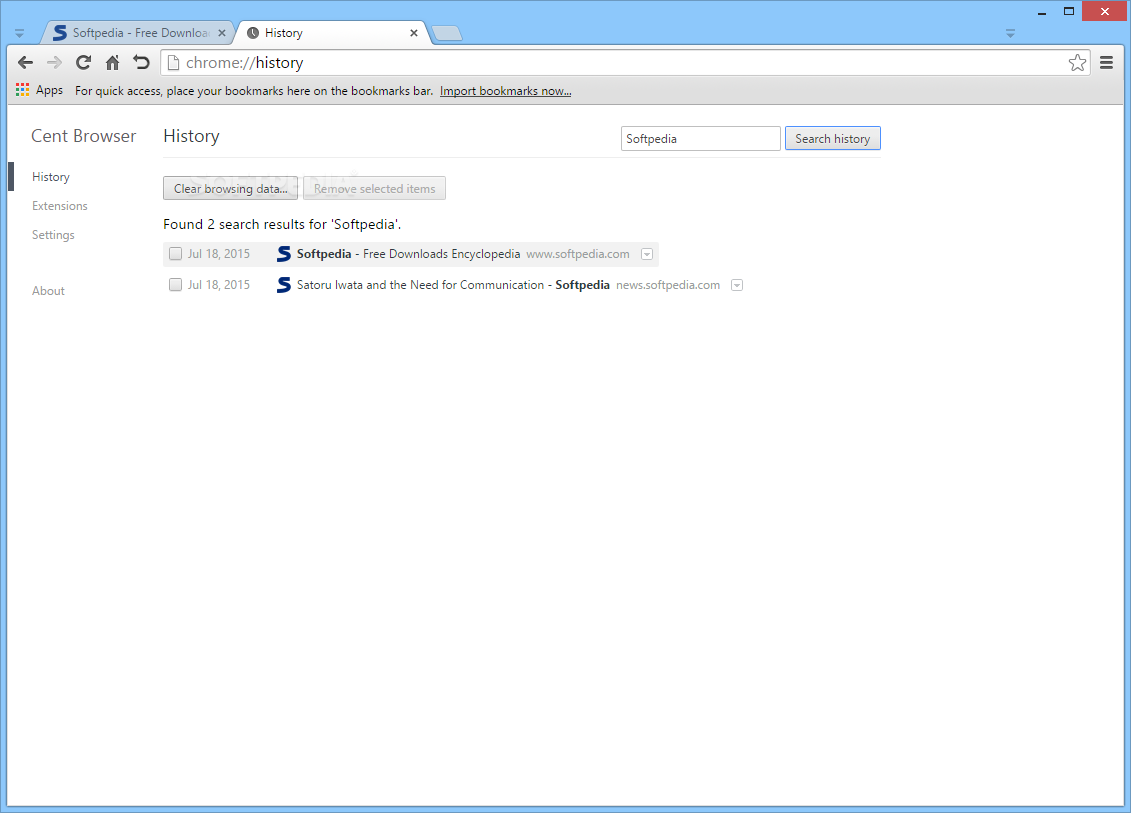Minimize the browser window

1042,12
